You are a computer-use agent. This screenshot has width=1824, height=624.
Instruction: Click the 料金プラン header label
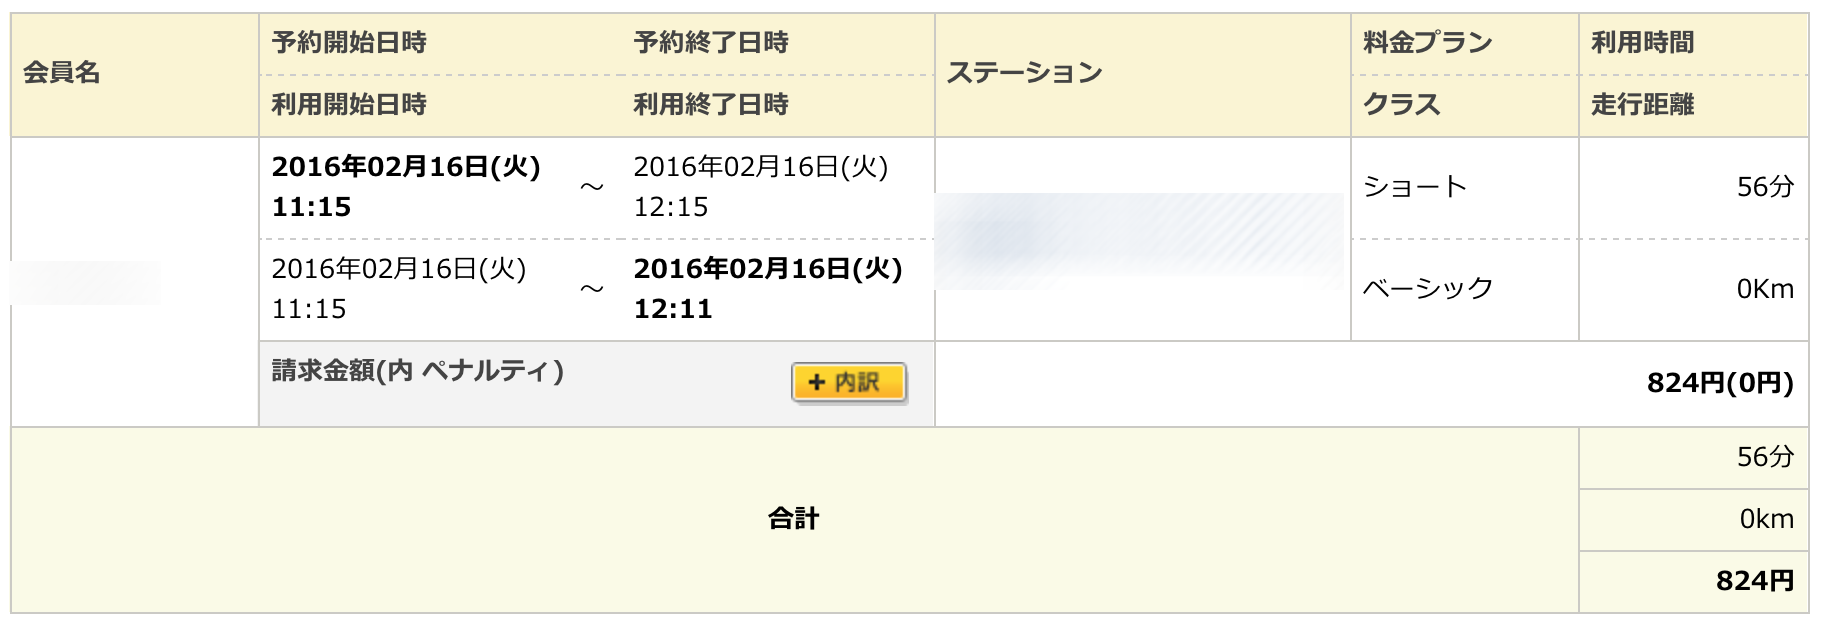click(x=1427, y=43)
